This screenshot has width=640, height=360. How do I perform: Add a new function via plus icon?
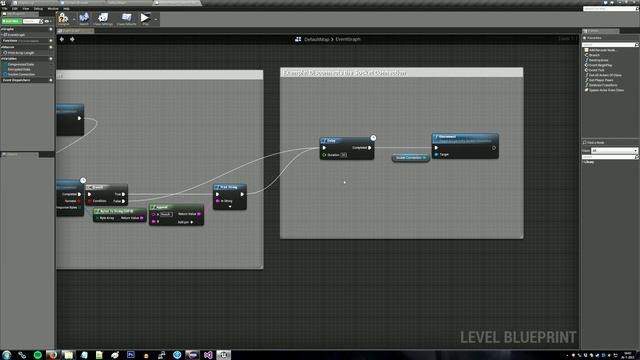[x=51, y=41]
